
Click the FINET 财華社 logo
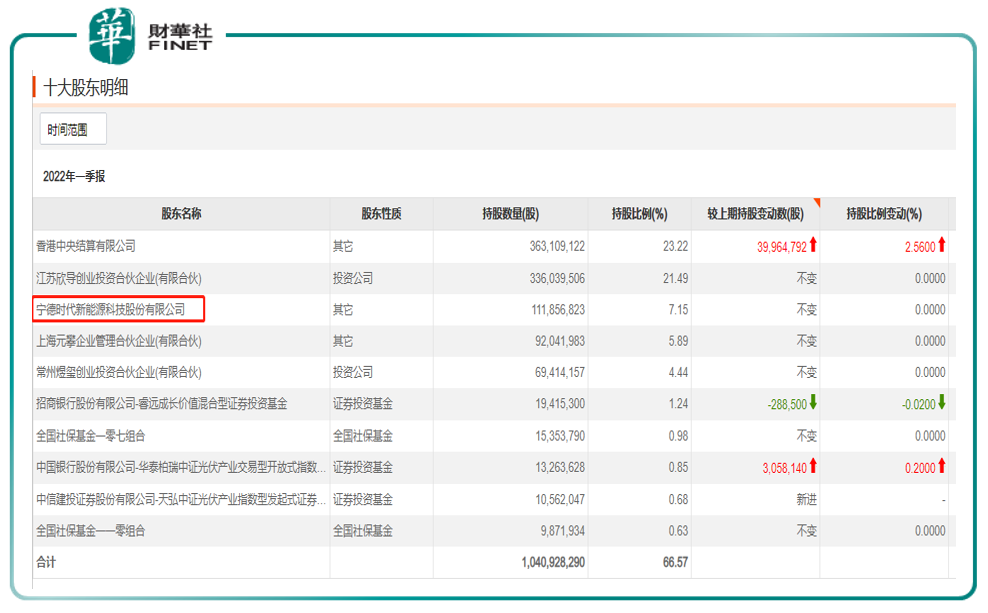tap(150, 36)
